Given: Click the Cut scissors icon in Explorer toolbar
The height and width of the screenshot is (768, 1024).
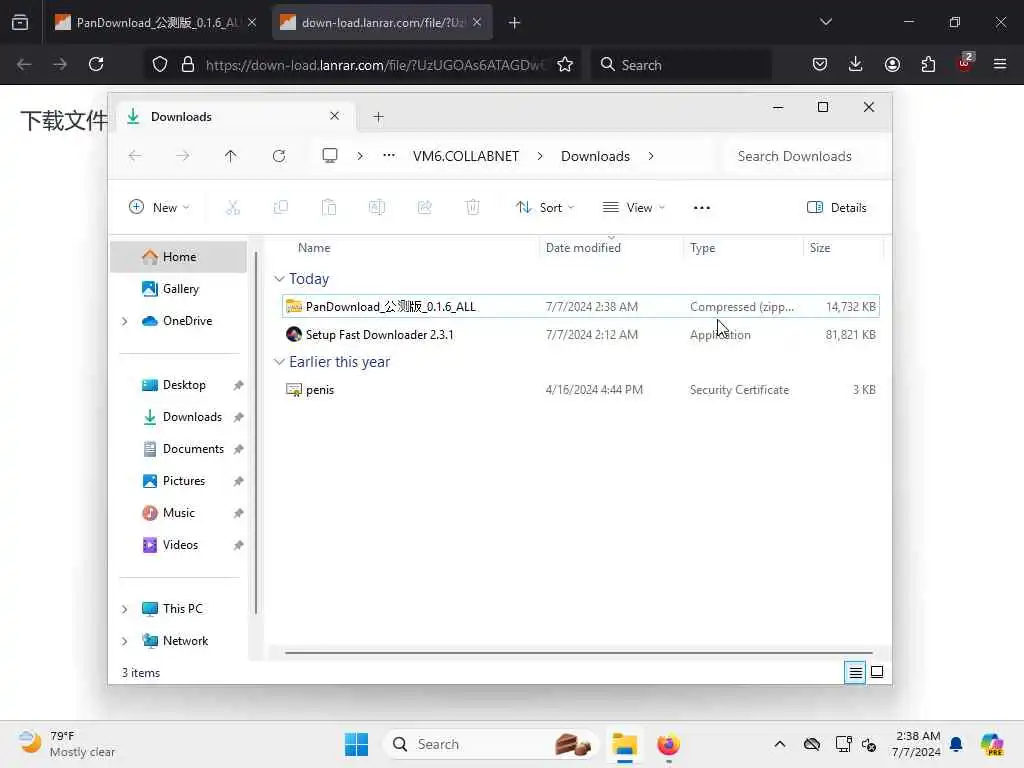Looking at the screenshot, I should 232,208.
